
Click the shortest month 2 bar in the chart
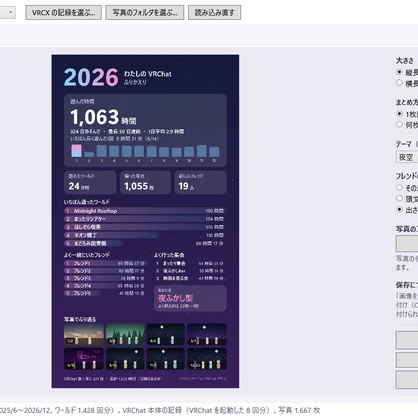click(x=89, y=154)
